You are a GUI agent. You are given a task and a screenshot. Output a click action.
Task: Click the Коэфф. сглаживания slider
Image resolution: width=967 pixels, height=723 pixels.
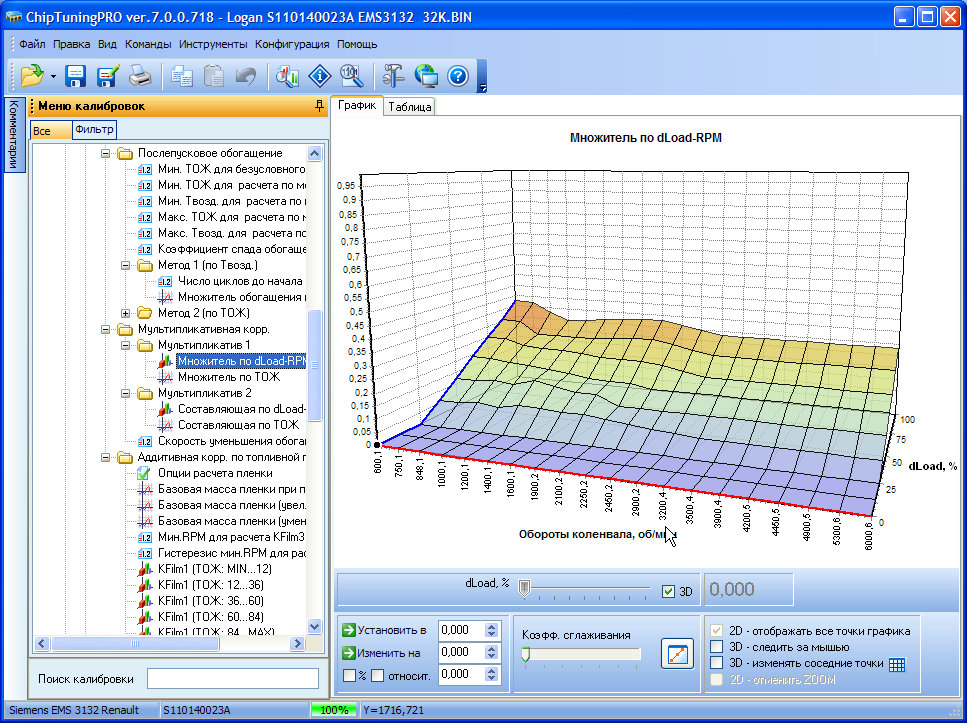click(581, 654)
